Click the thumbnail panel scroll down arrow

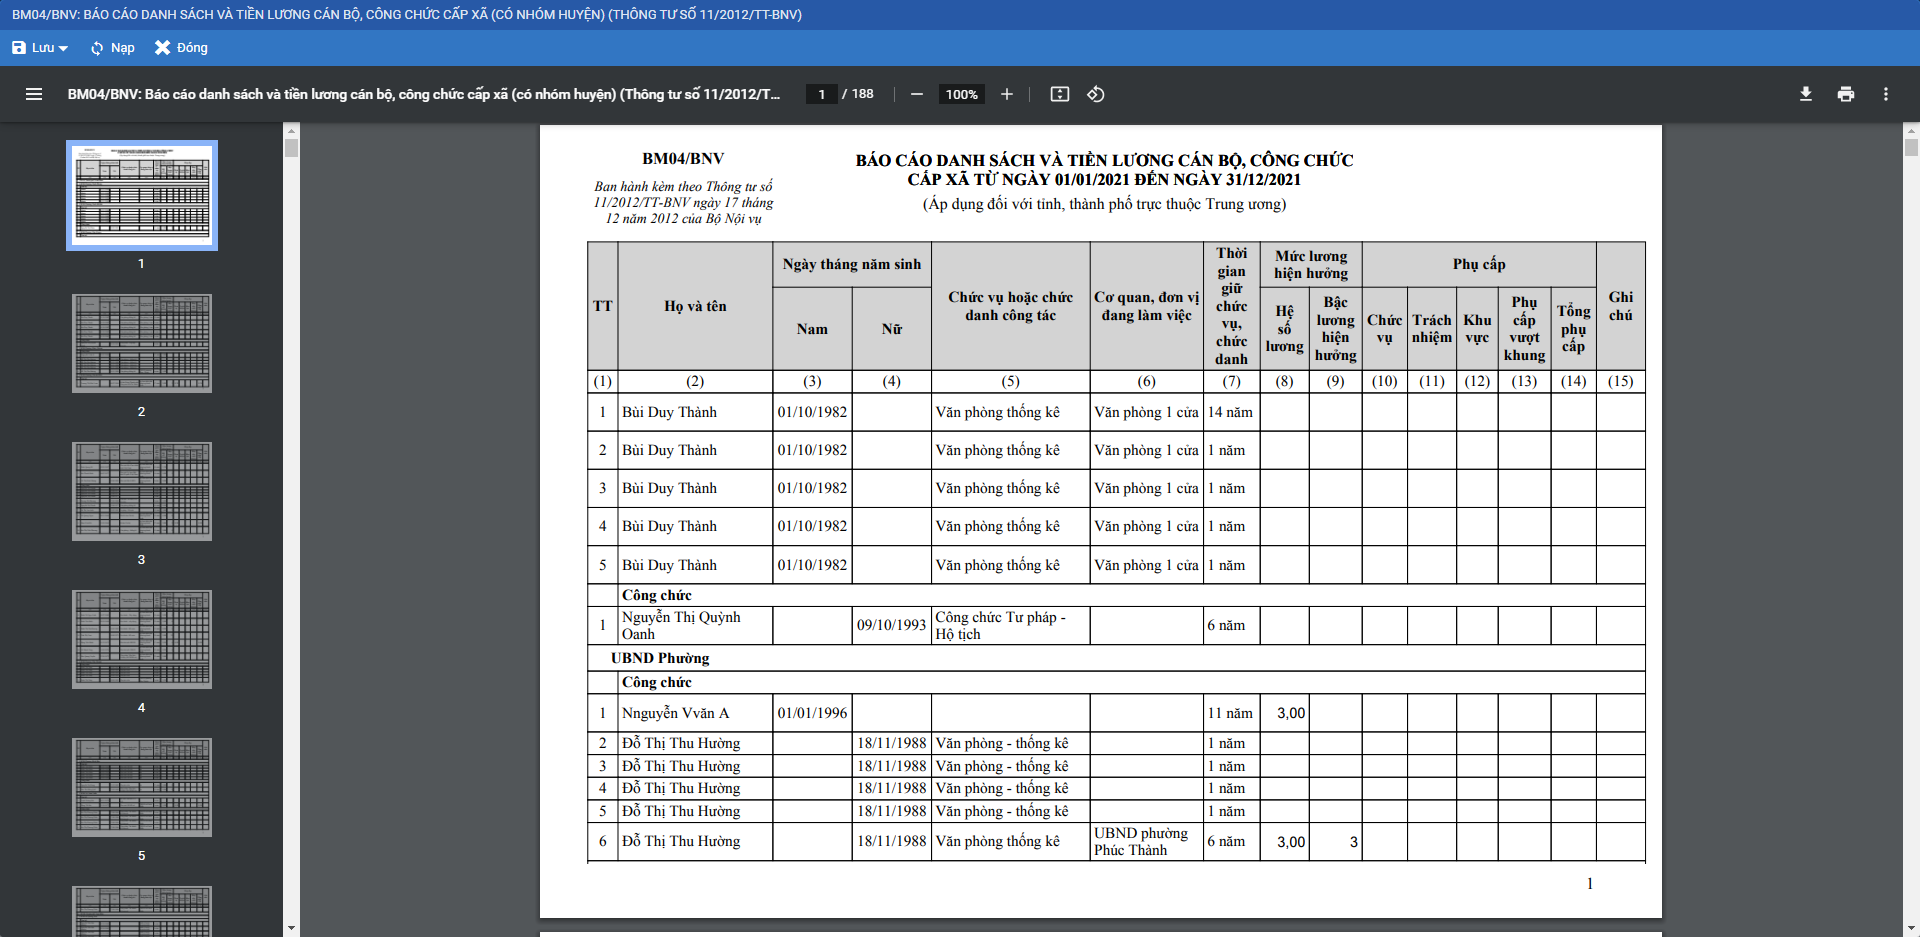click(x=291, y=928)
